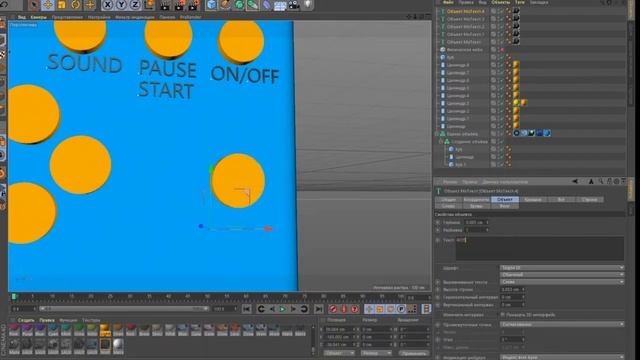Image resolution: width=640 pixels, height=360 pixels.
Task: Toggle Position keyframe recording icon
Action: coord(369,309)
